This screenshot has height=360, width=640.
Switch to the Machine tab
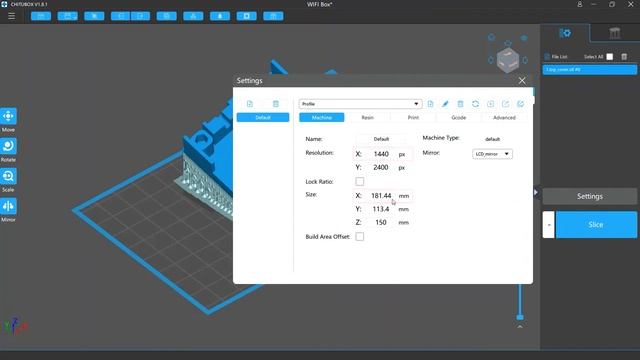[x=322, y=118]
